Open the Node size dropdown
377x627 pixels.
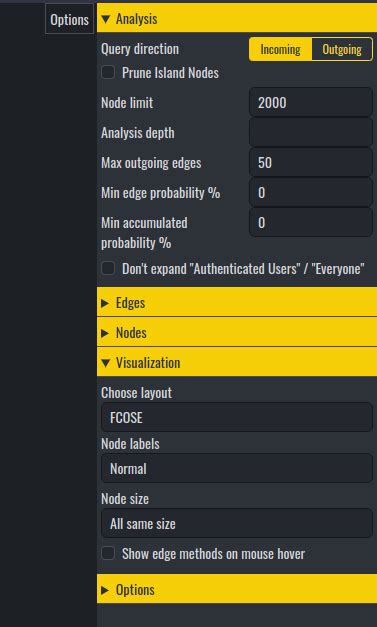[237, 523]
